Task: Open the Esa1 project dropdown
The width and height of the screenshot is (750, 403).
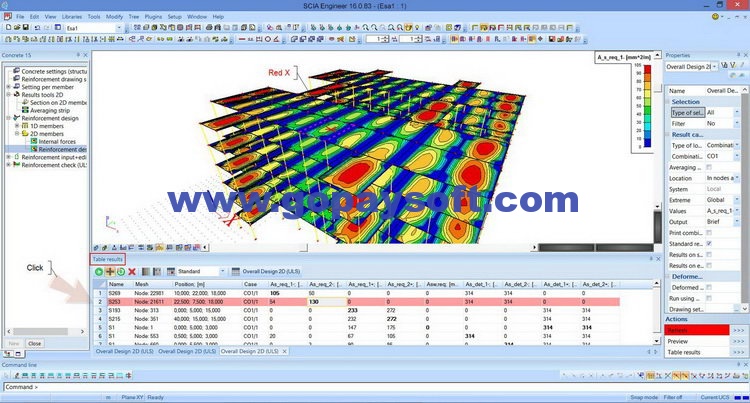Action: pos(119,28)
